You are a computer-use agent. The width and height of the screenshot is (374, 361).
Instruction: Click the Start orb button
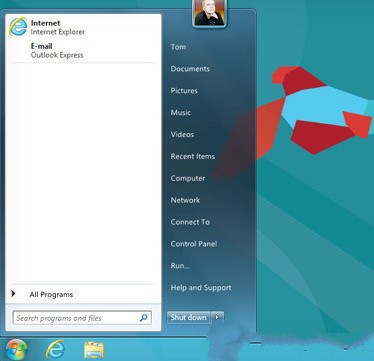[x=15, y=349]
